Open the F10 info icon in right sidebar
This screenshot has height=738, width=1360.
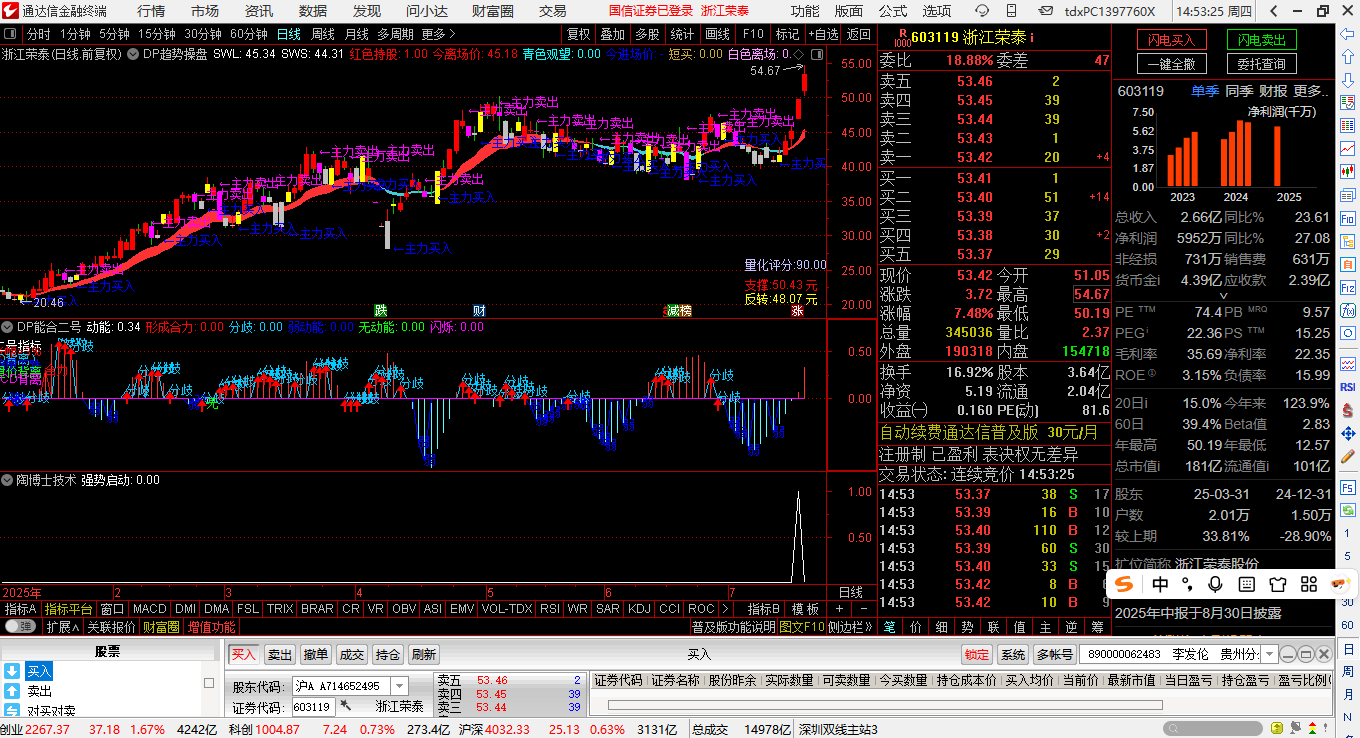click(x=1346, y=219)
